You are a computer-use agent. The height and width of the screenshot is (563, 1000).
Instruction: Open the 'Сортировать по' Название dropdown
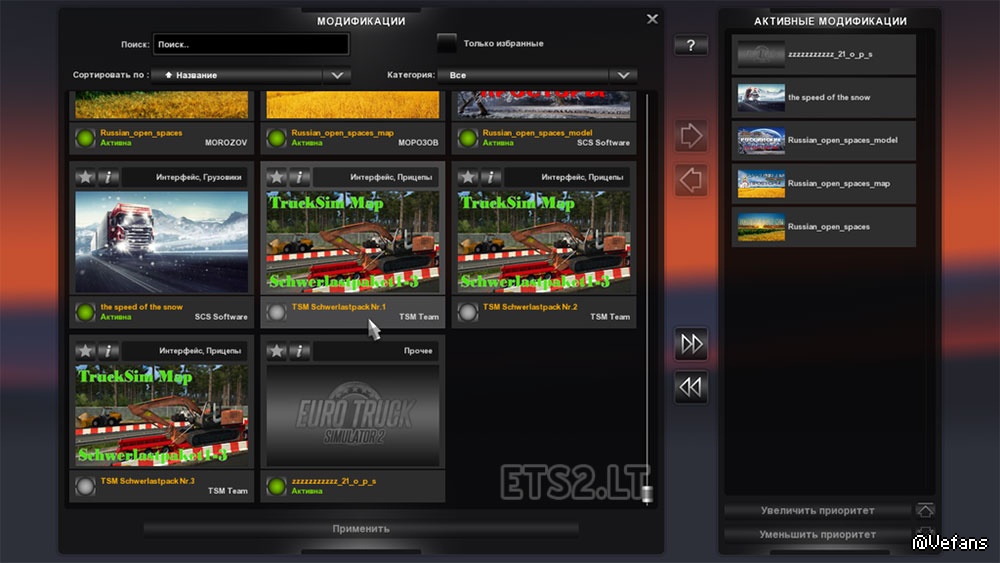click(x=250, y=75)
